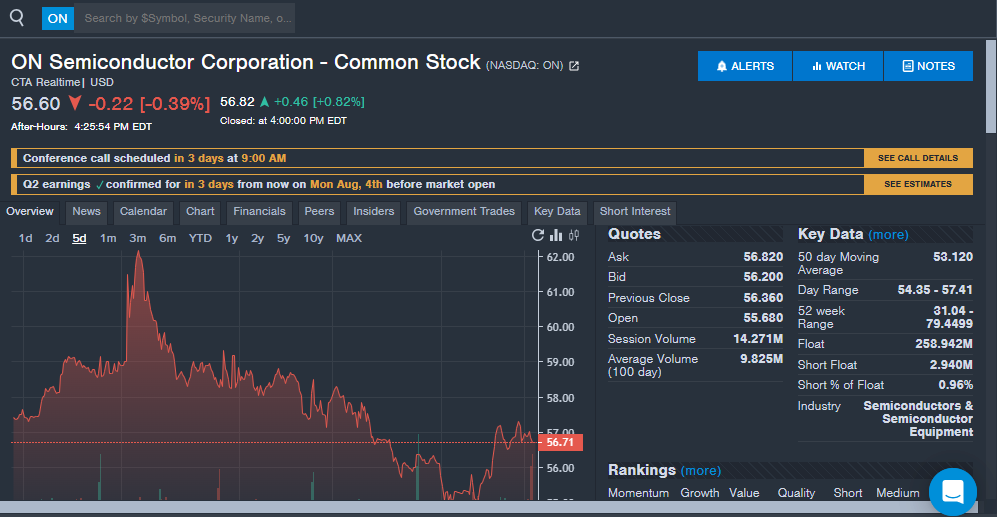The image size is (997, 517).
Task: Click the ALERTS bell button
Action: [745, 66]
